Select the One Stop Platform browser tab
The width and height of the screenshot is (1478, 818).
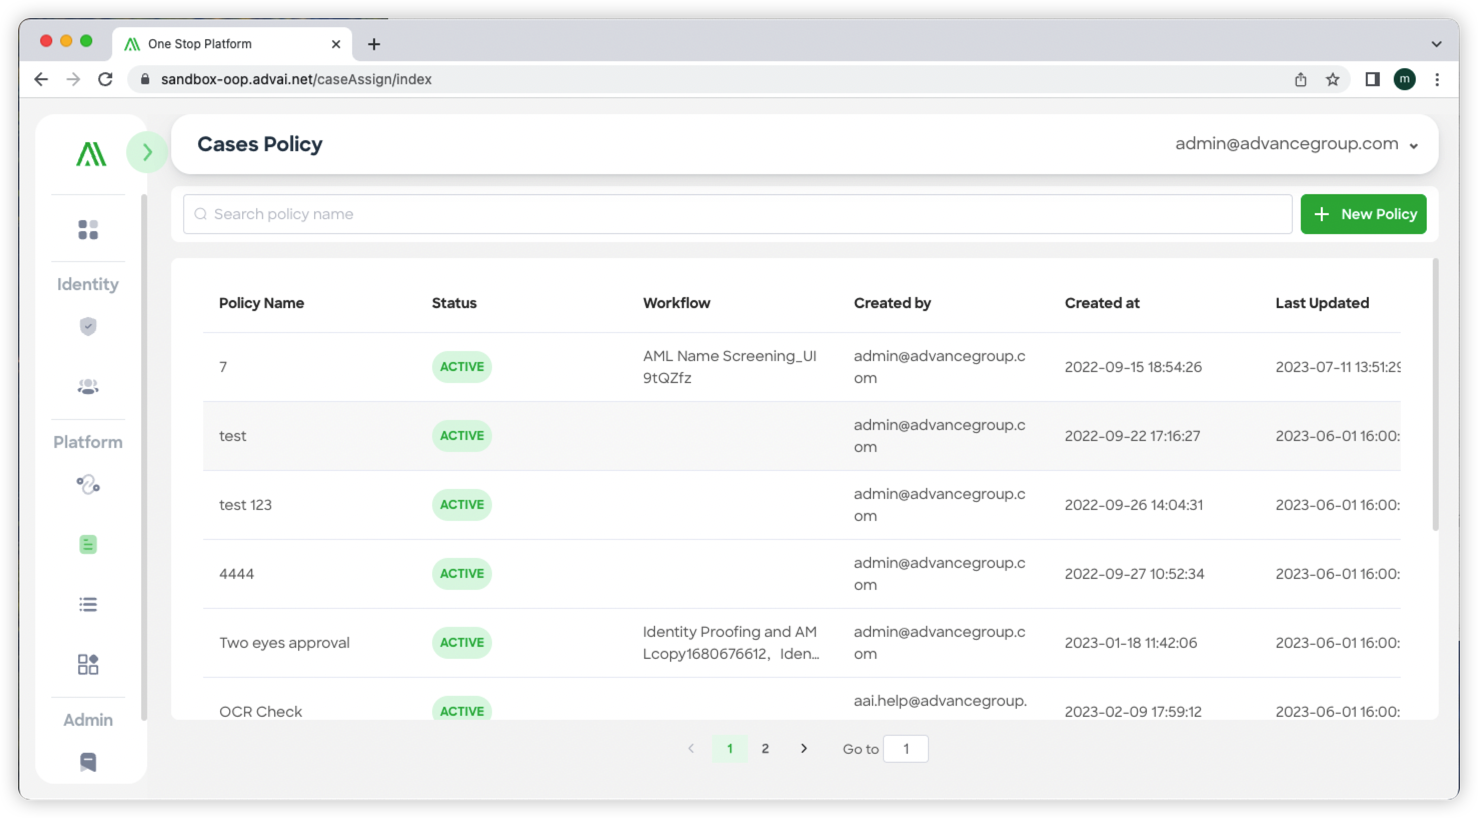pyautogui.click(x=230, y=44)
